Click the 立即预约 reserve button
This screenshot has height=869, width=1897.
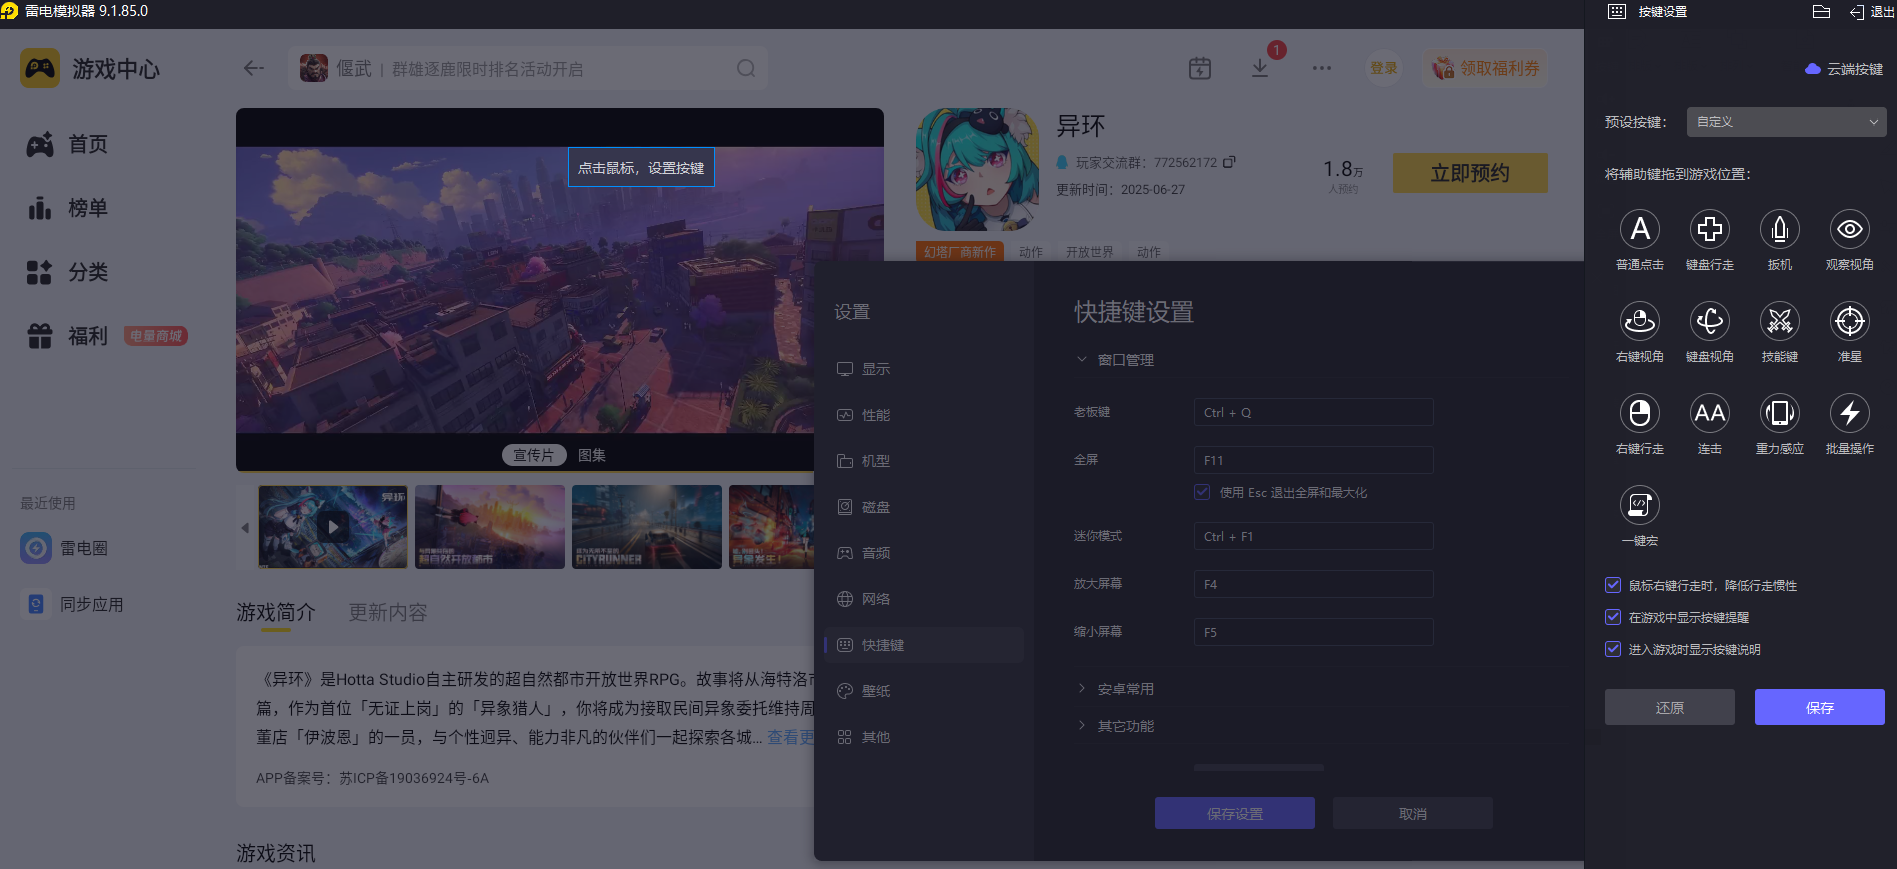(x=1470, y=173)
